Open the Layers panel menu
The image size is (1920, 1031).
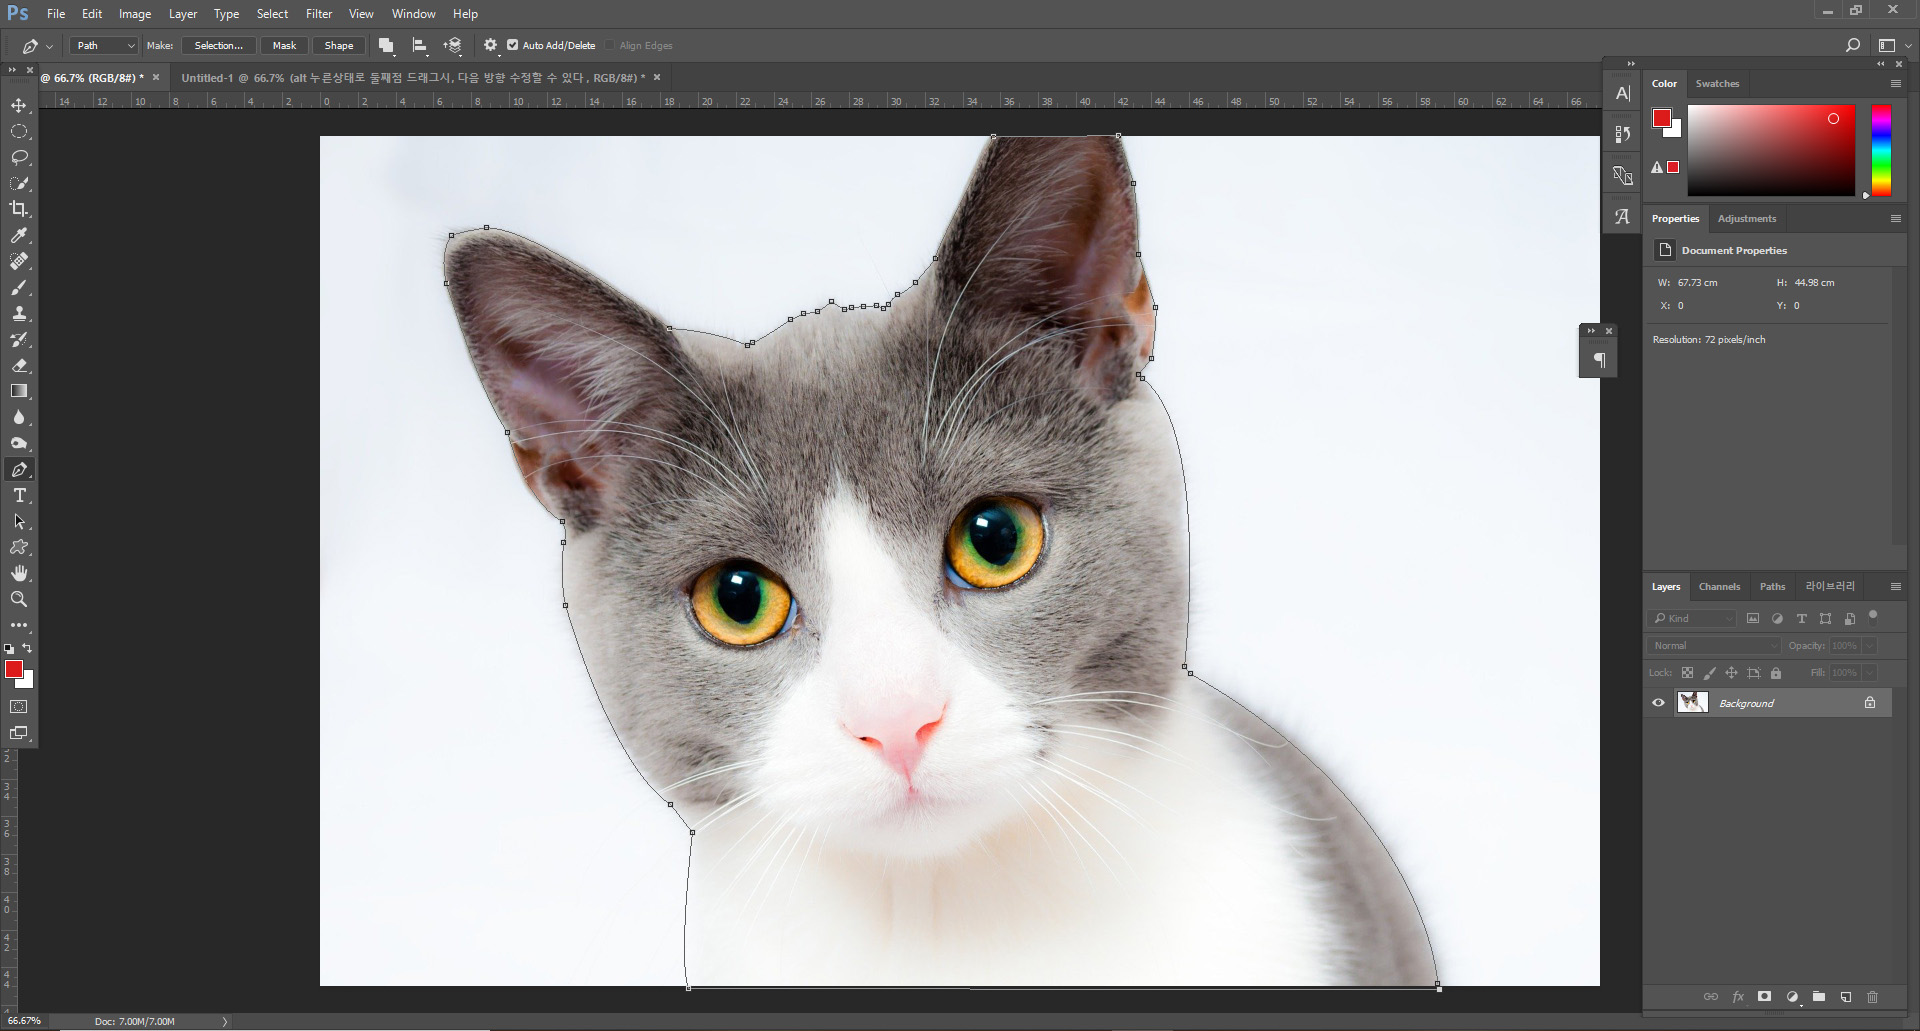[x=1895, y=587]
